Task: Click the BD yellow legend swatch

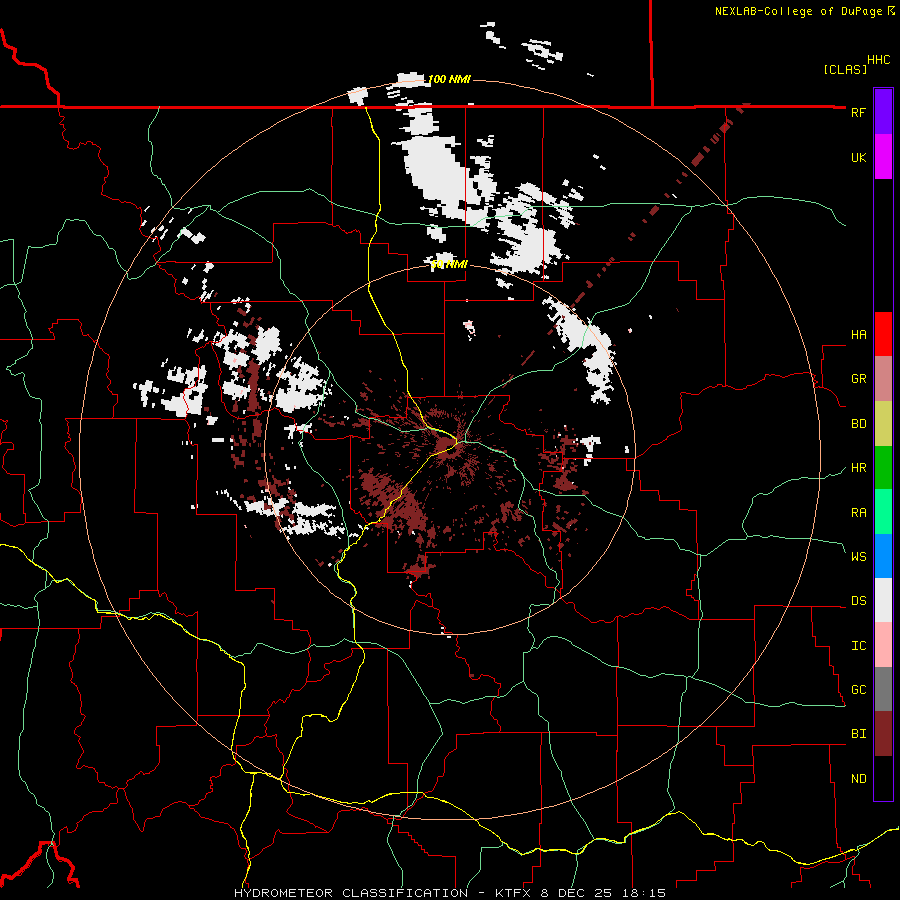Action: (883, 424)
